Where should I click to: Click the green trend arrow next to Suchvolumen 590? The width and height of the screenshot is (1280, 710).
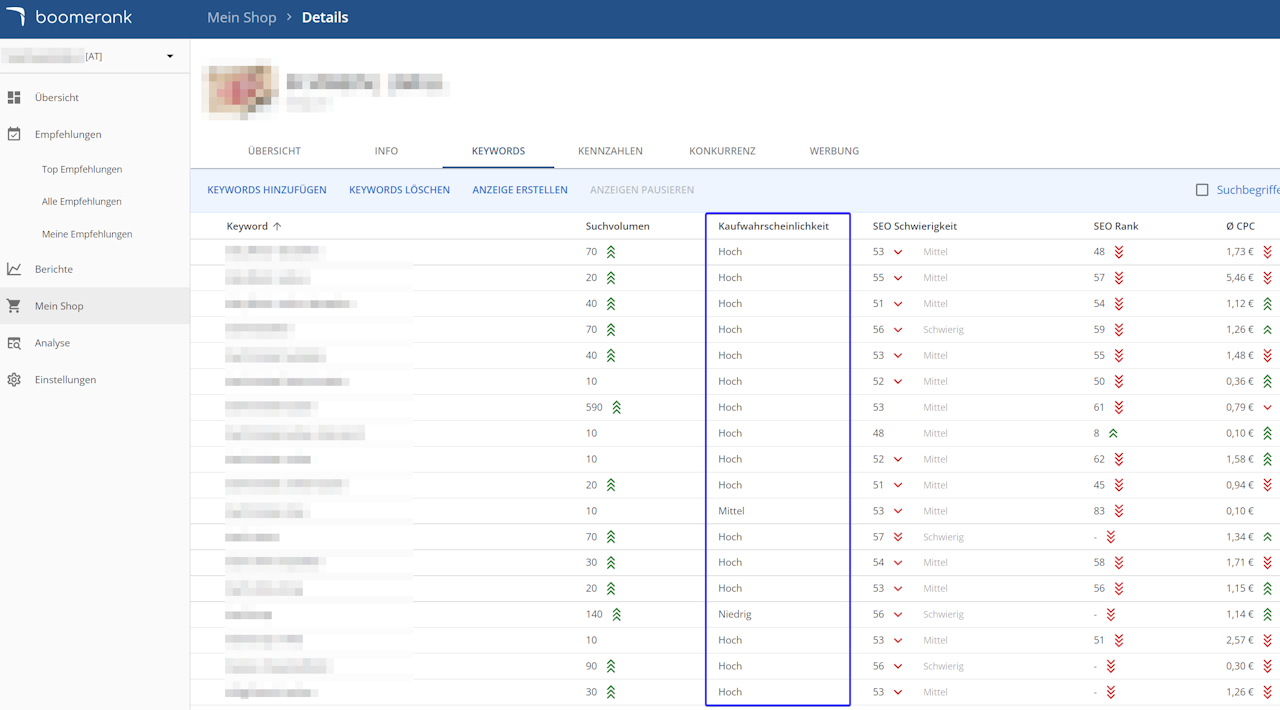[x=616, y=408]
